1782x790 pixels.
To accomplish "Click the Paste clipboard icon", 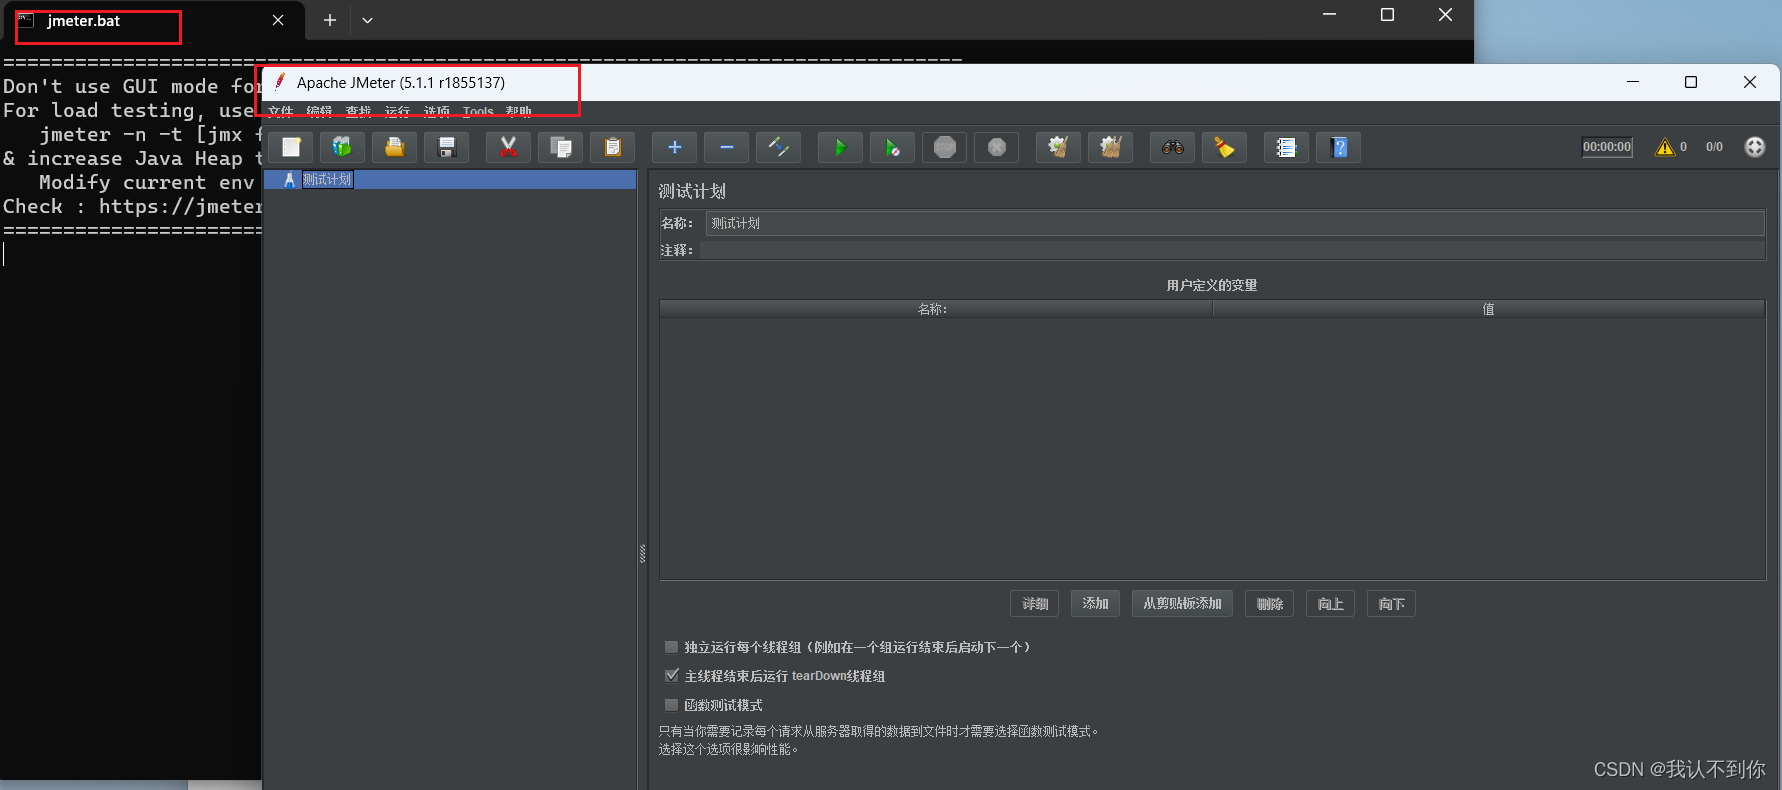I will tap(613, 148).
